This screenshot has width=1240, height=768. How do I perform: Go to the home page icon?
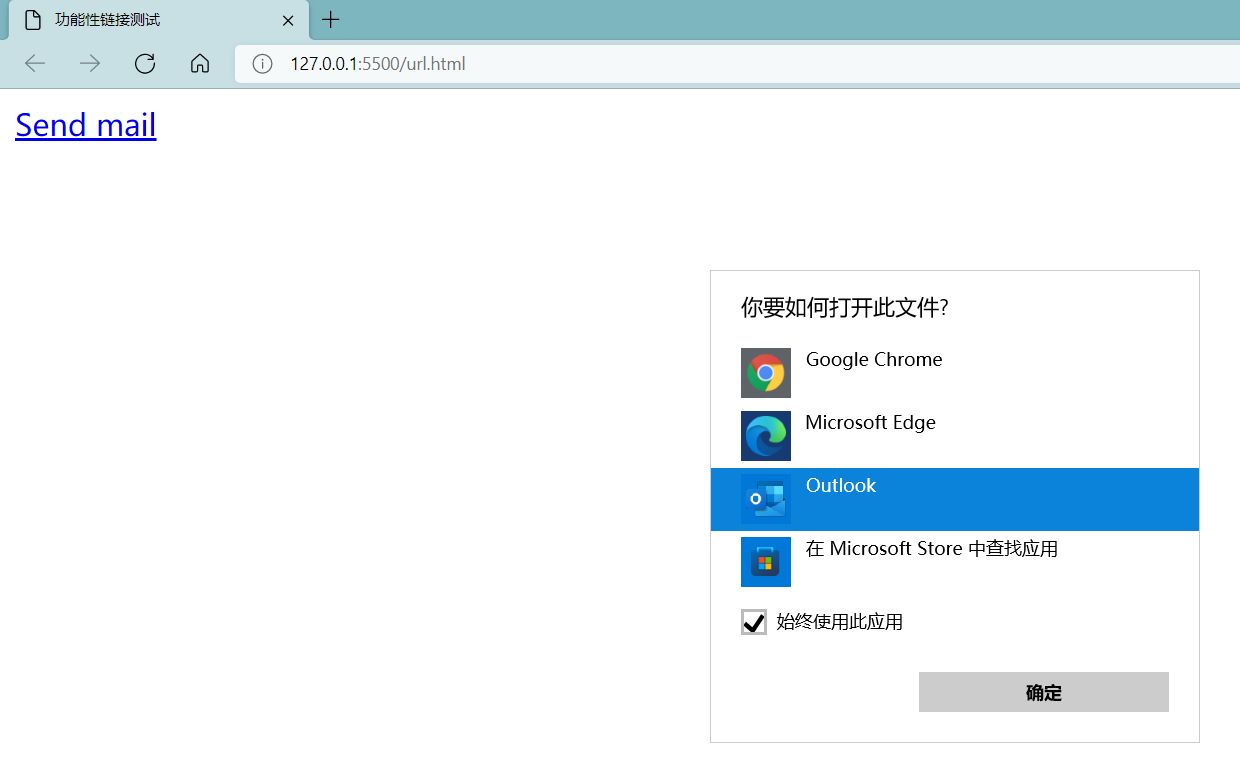[x=200, y=64]
